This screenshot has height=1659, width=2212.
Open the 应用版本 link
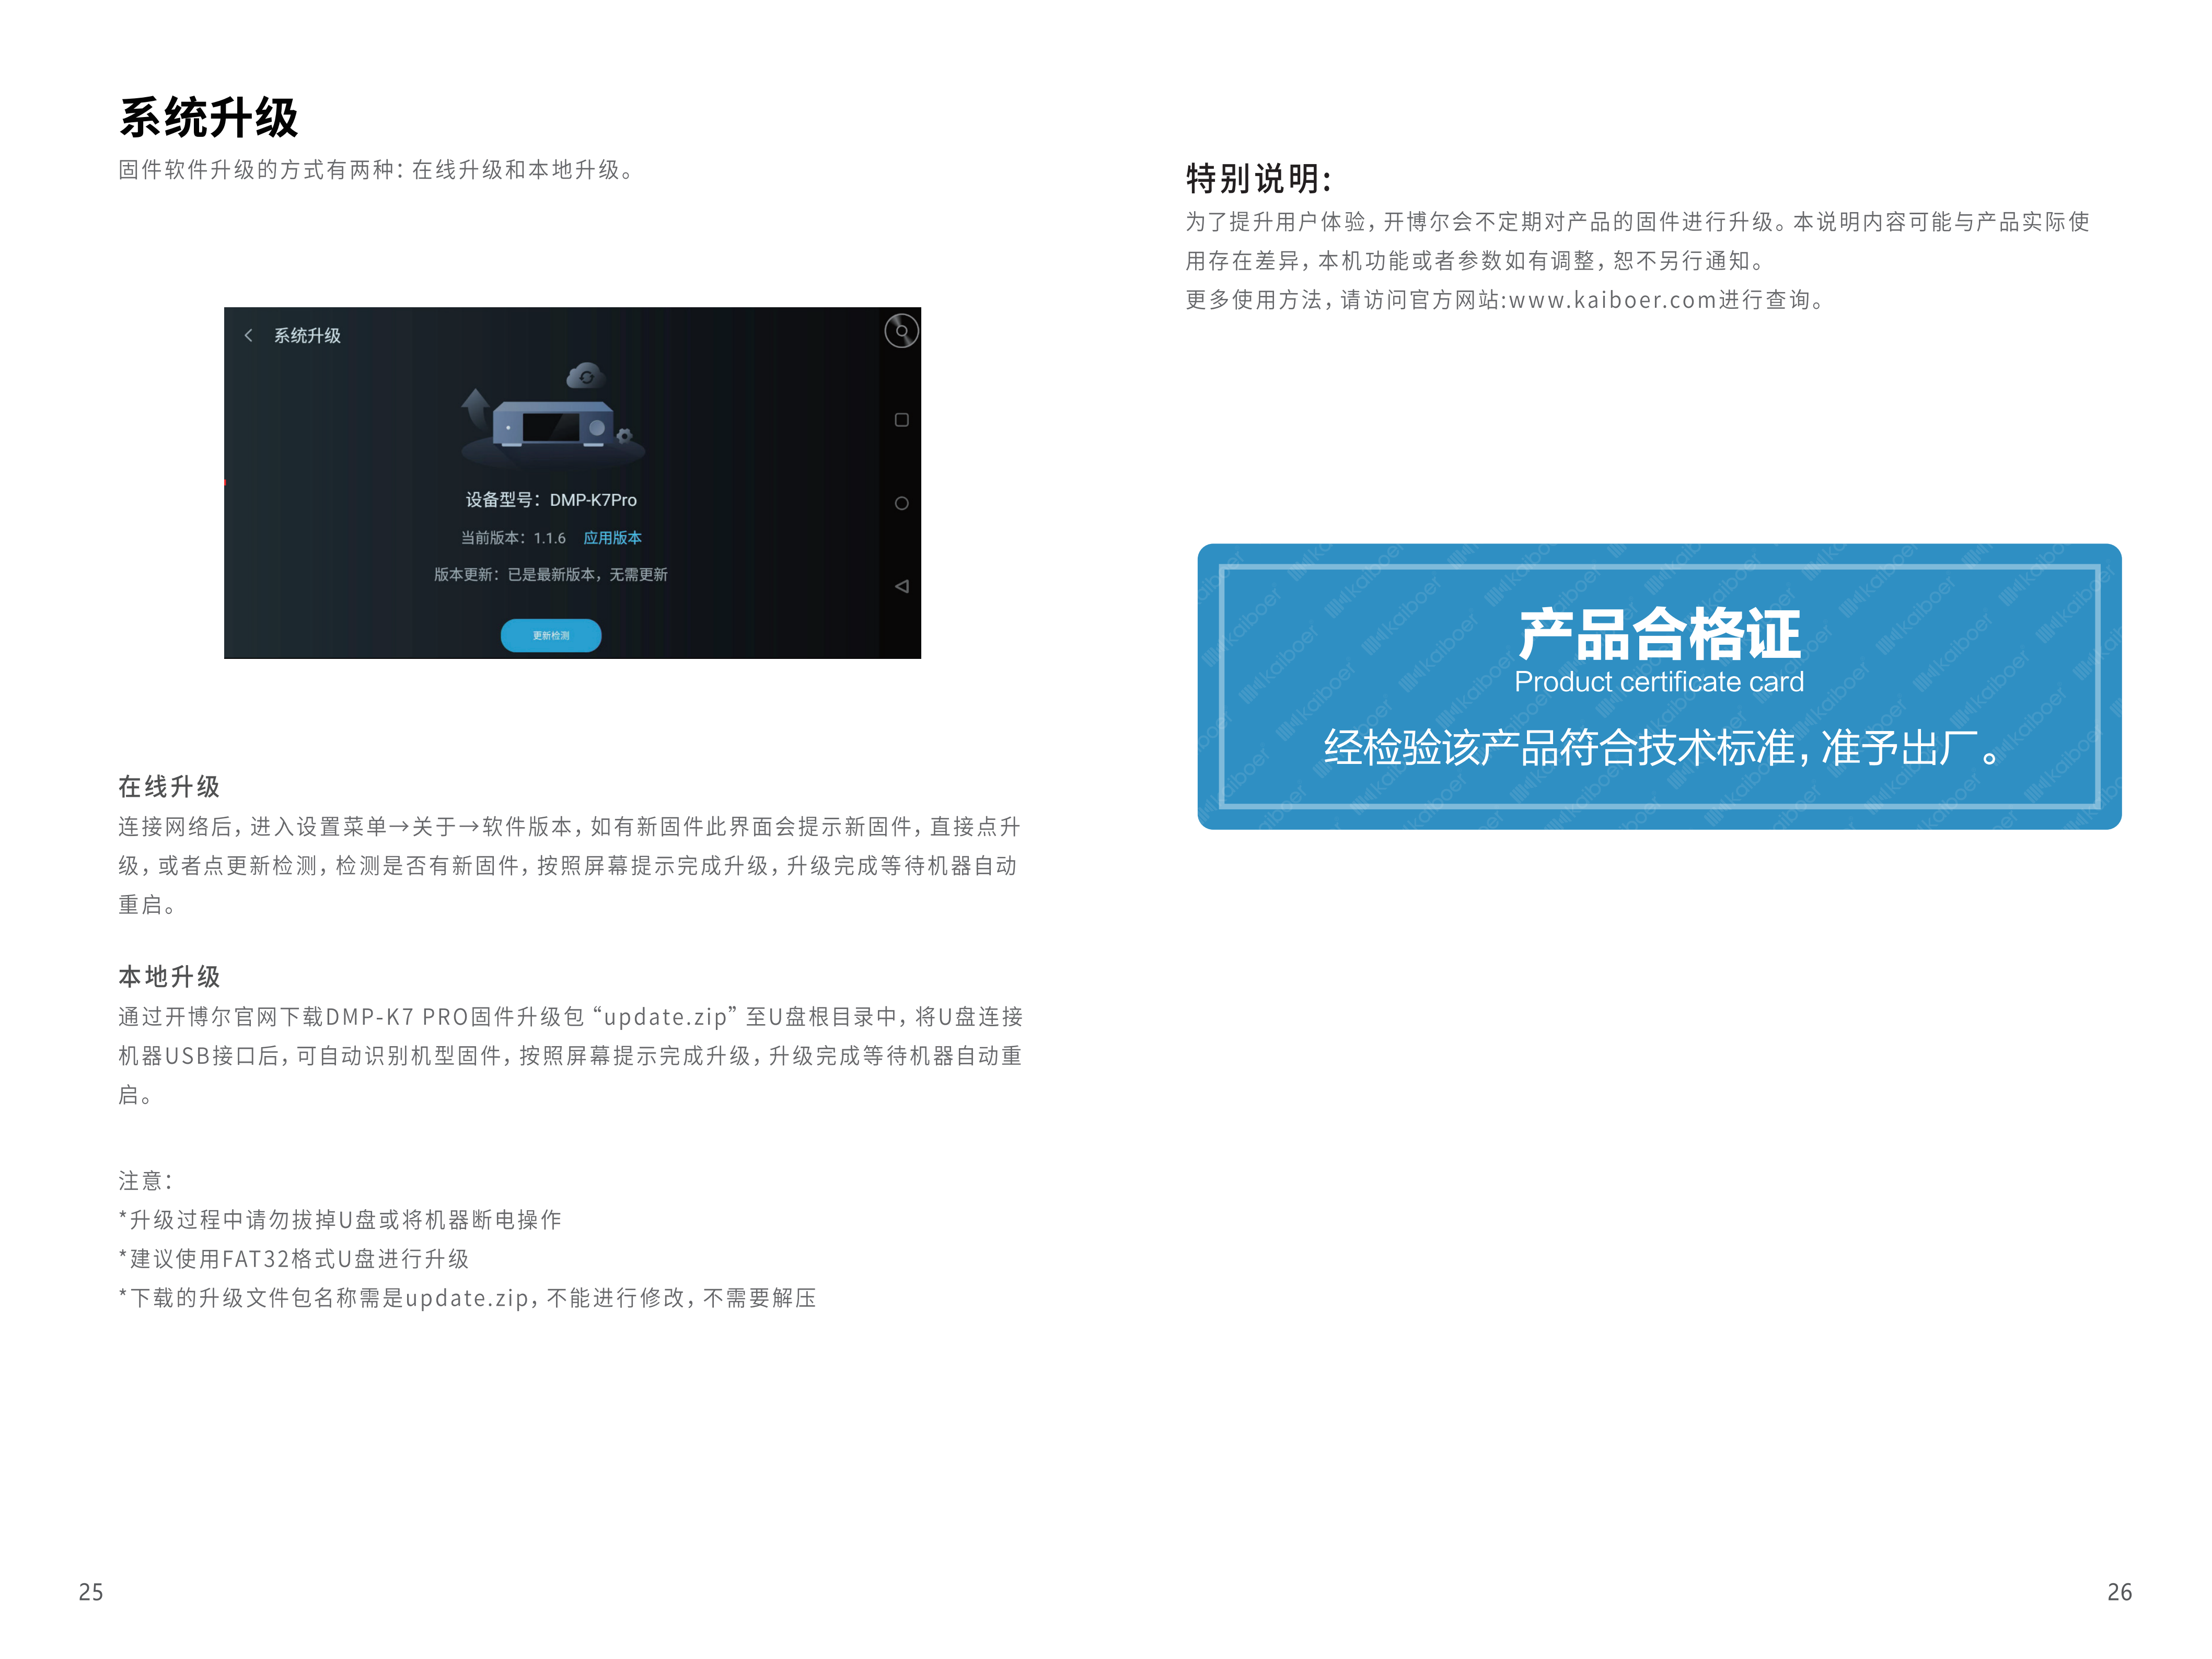612,538
